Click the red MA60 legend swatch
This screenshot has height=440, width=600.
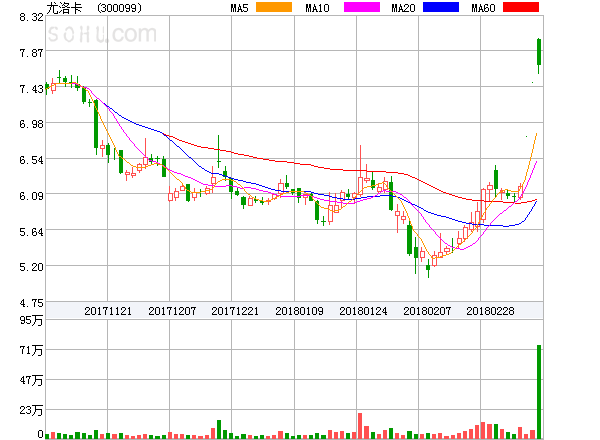[521, 7]
